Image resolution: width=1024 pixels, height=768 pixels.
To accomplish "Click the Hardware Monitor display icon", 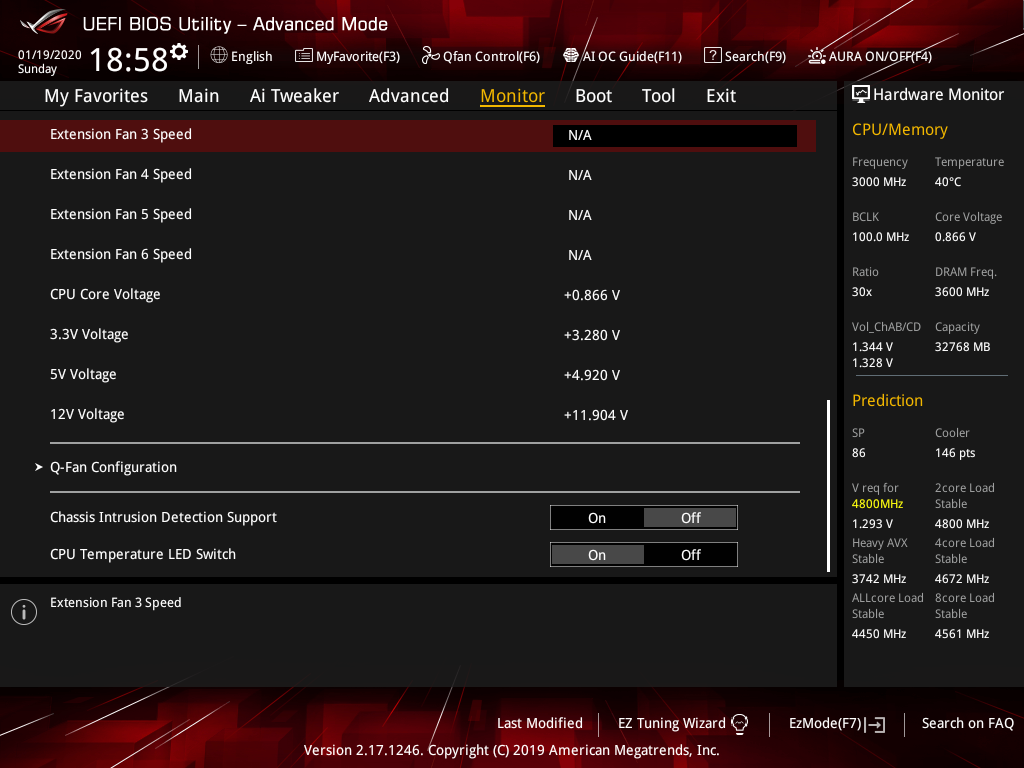I will coord(861,95).
